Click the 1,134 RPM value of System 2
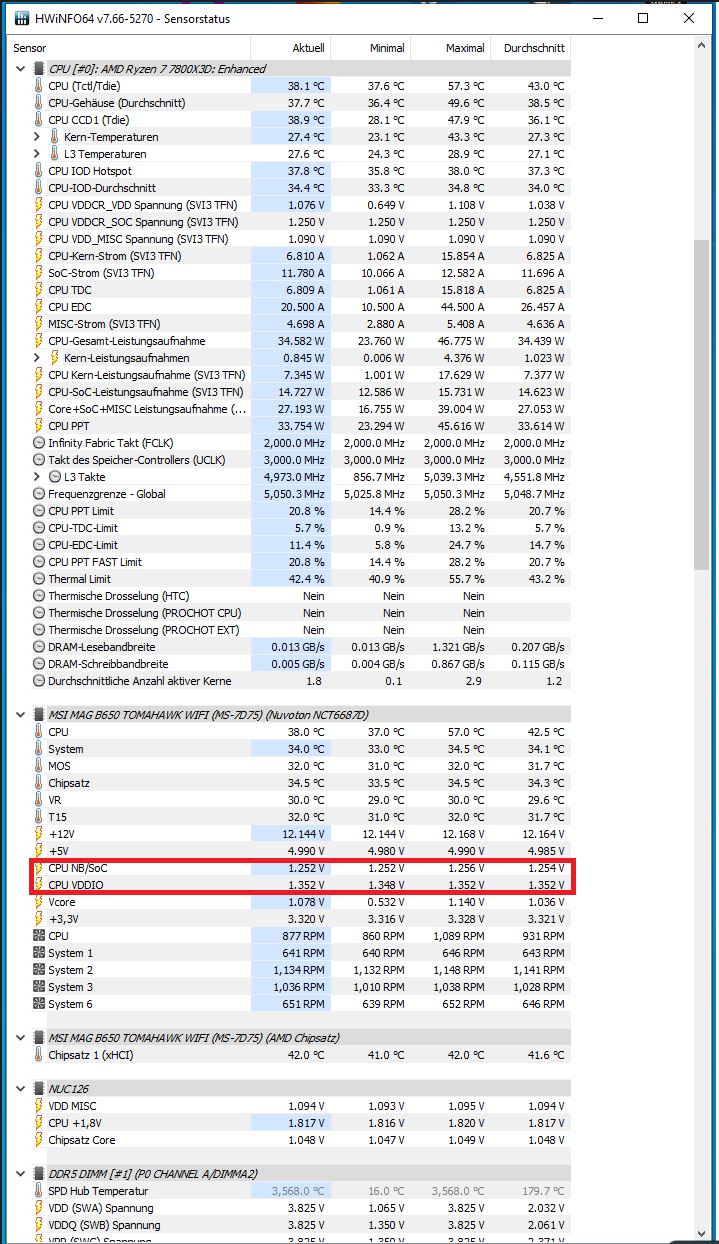719x1244 pixels. click(300, 970)
